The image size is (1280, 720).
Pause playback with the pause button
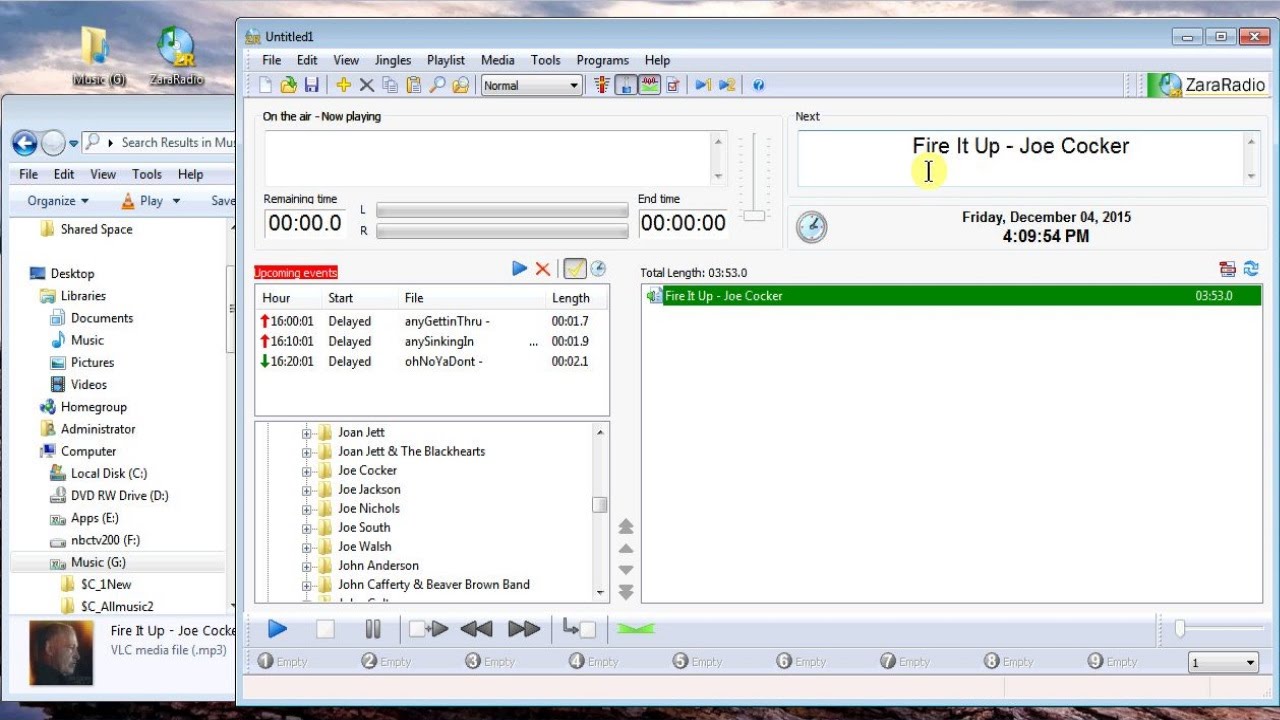point(373,629)
